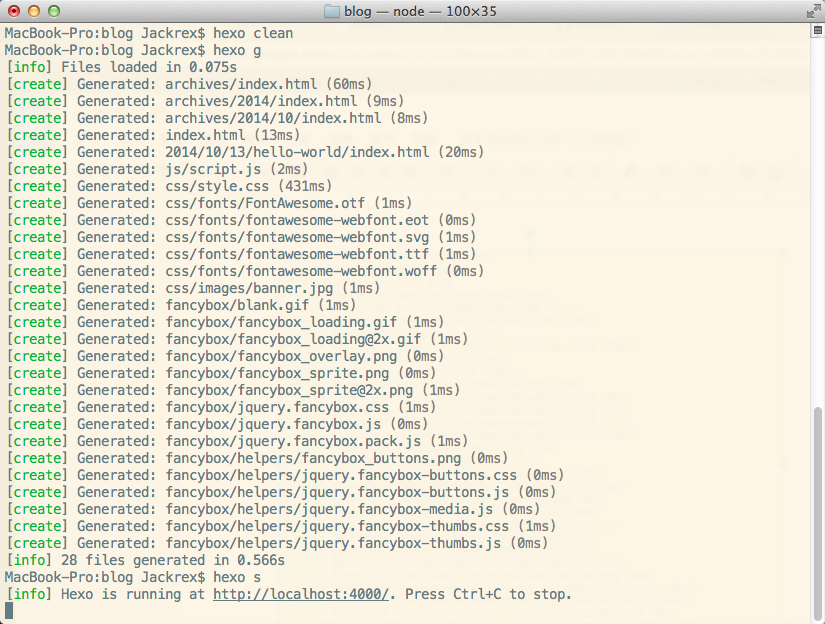Click the yellow minimize window button

pos(34,11)
